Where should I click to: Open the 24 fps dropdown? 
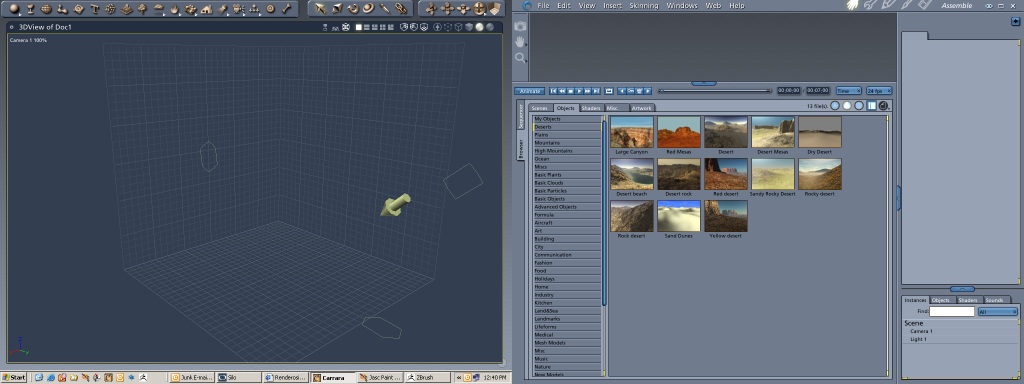click(x=879, y=91)
